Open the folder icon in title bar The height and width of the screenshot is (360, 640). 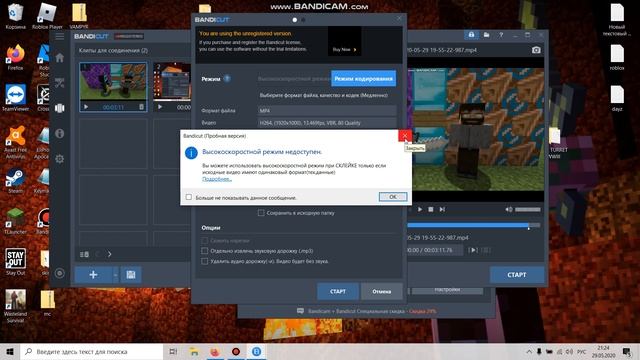tap(486, 35)
